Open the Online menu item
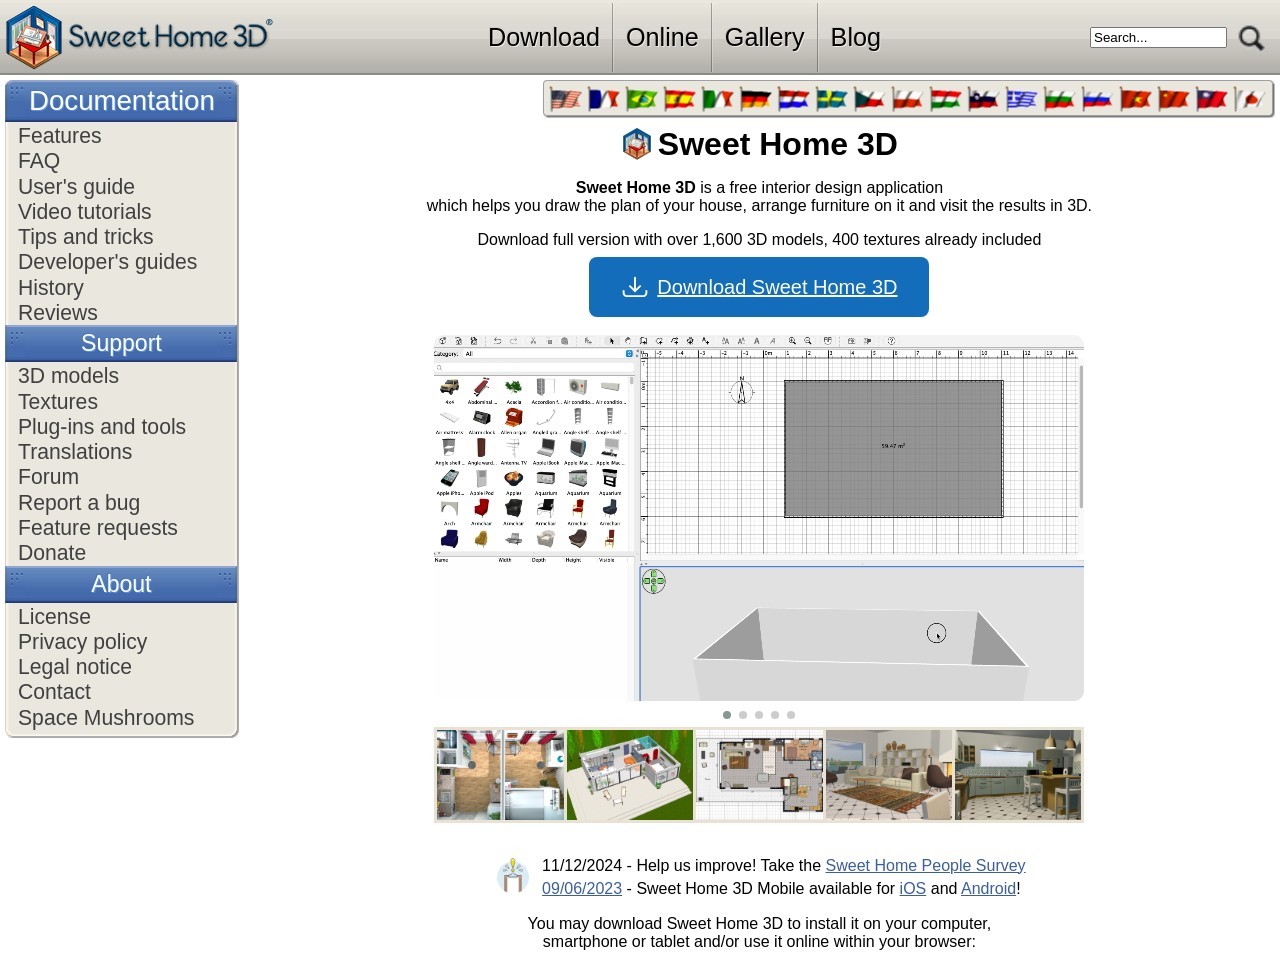 (x=662, y=37)
